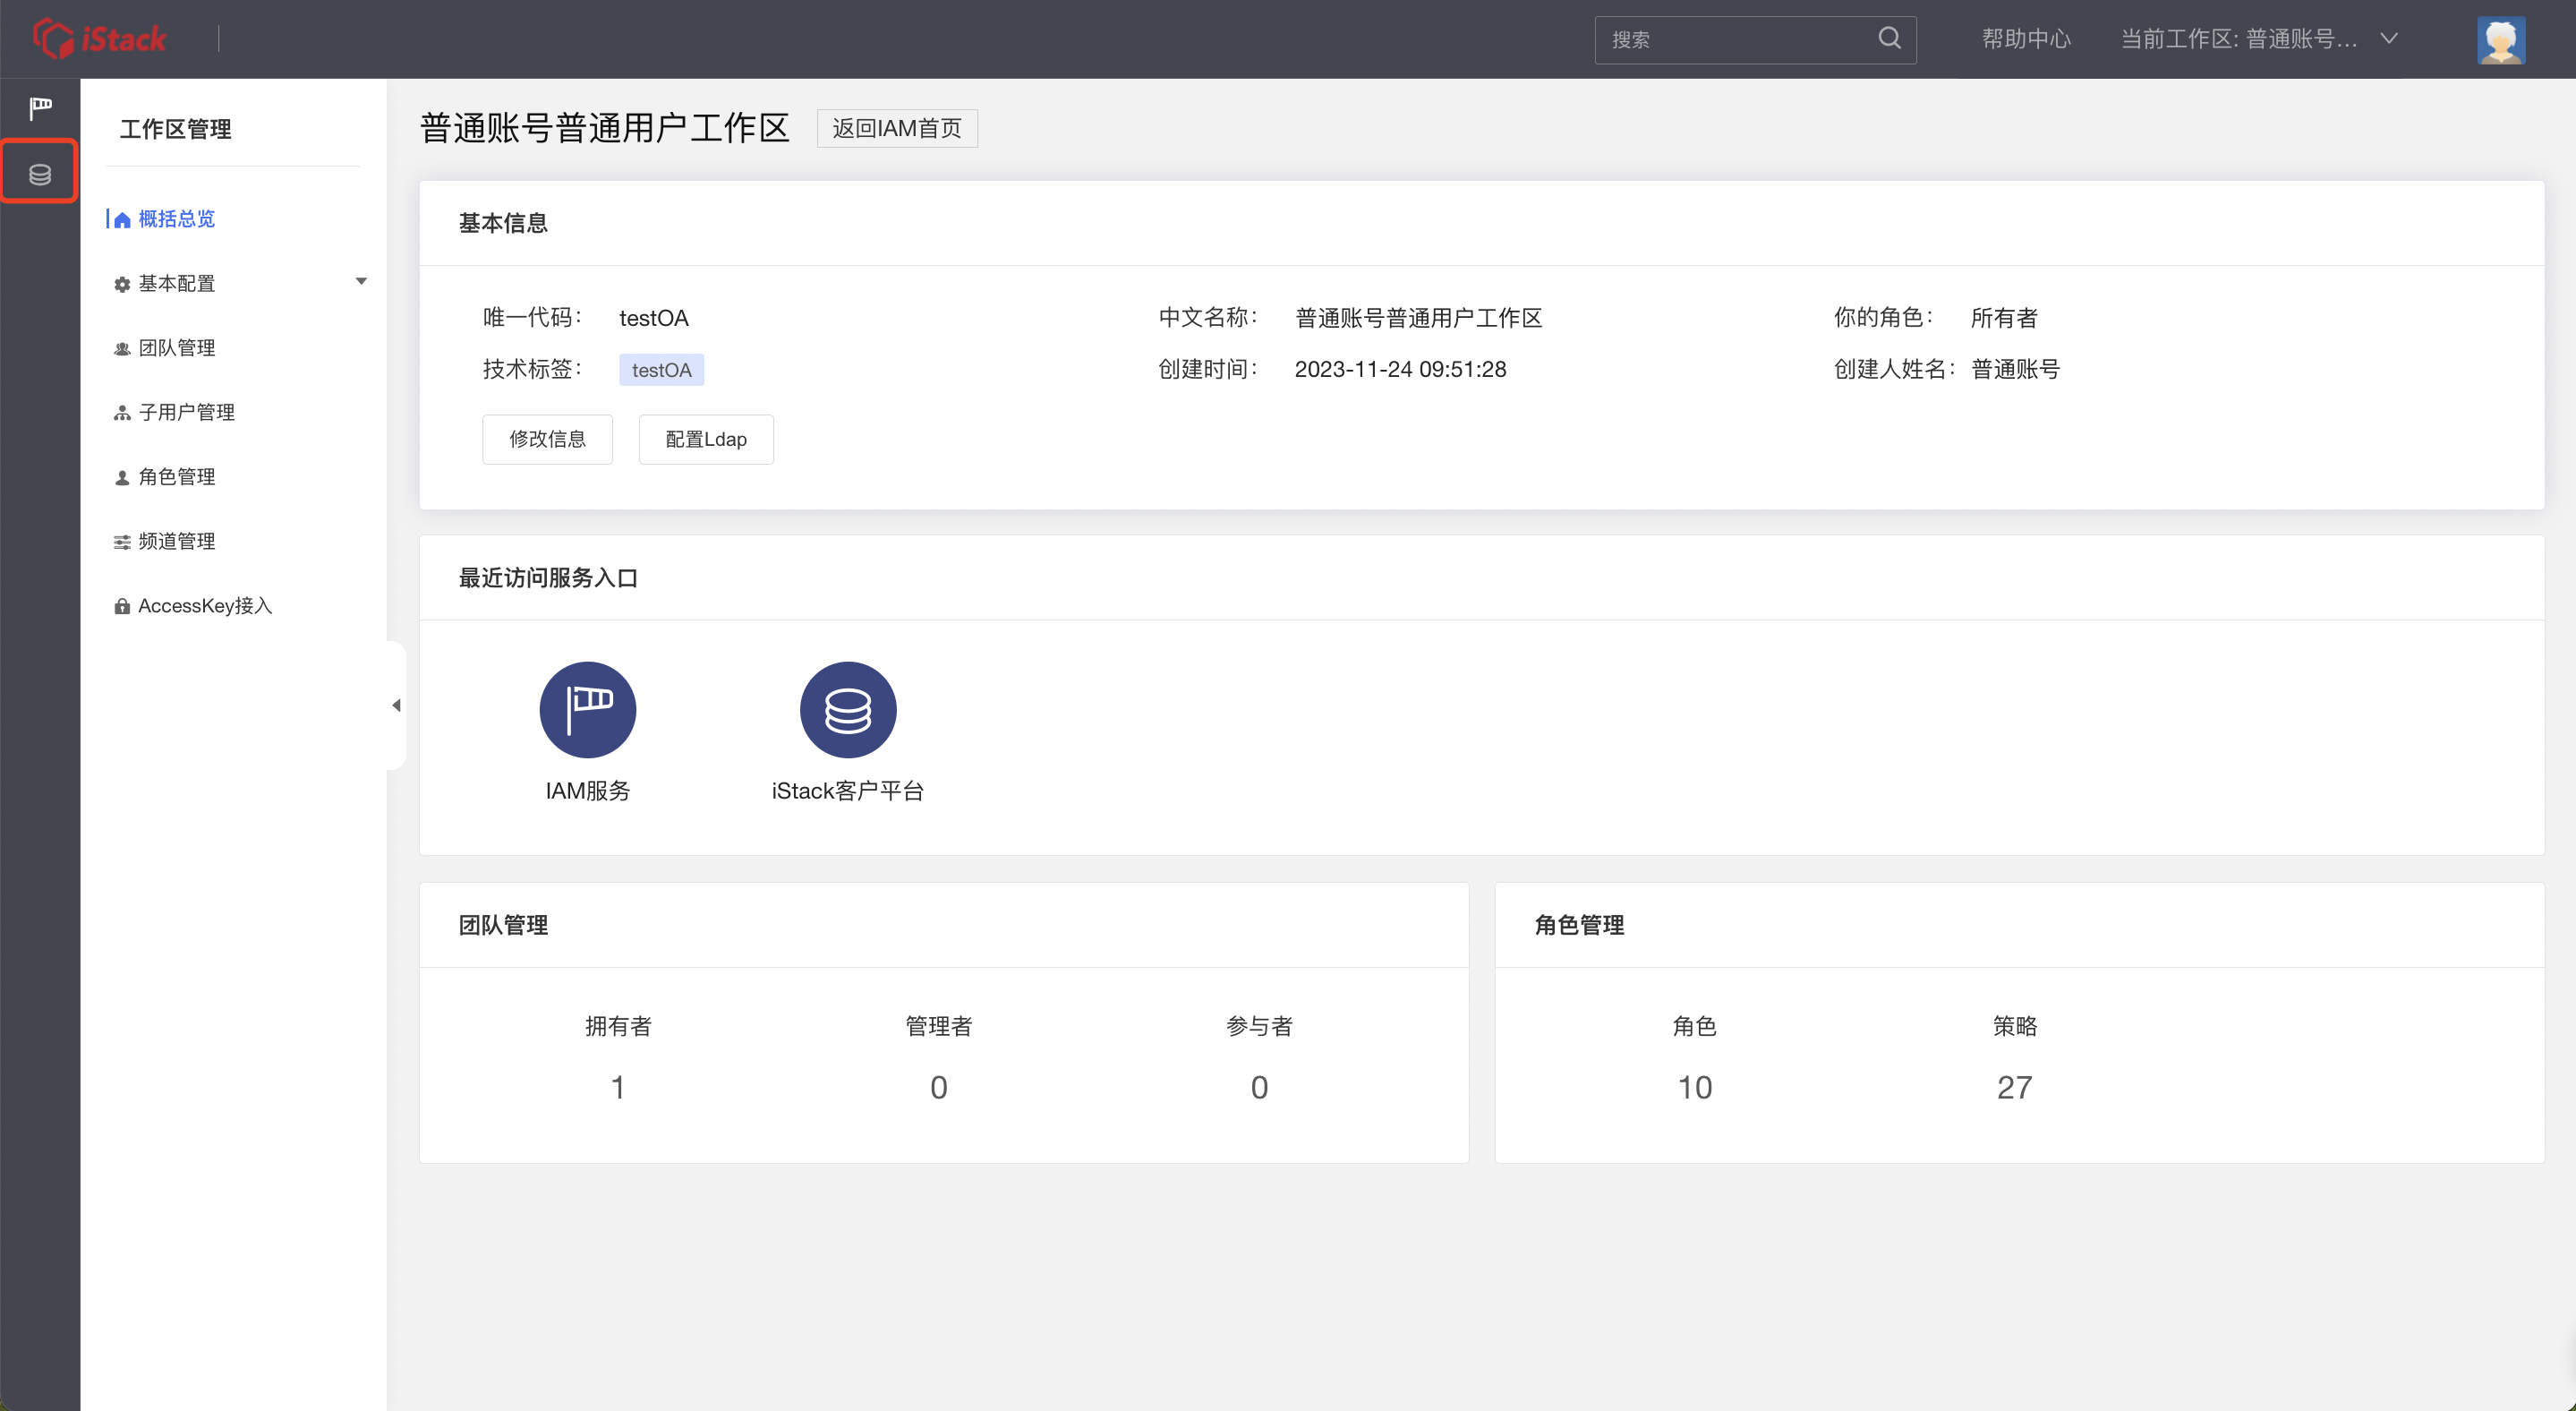Click the lock icon beside AccessKey接入
Screen dimensions: 2576x1411
tap(122, 607)
